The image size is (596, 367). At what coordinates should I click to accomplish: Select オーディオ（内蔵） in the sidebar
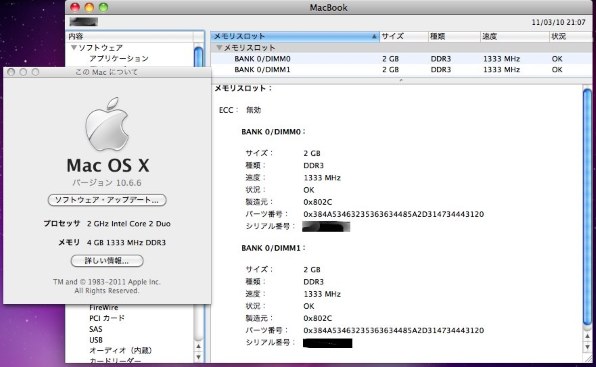point(120,350)
